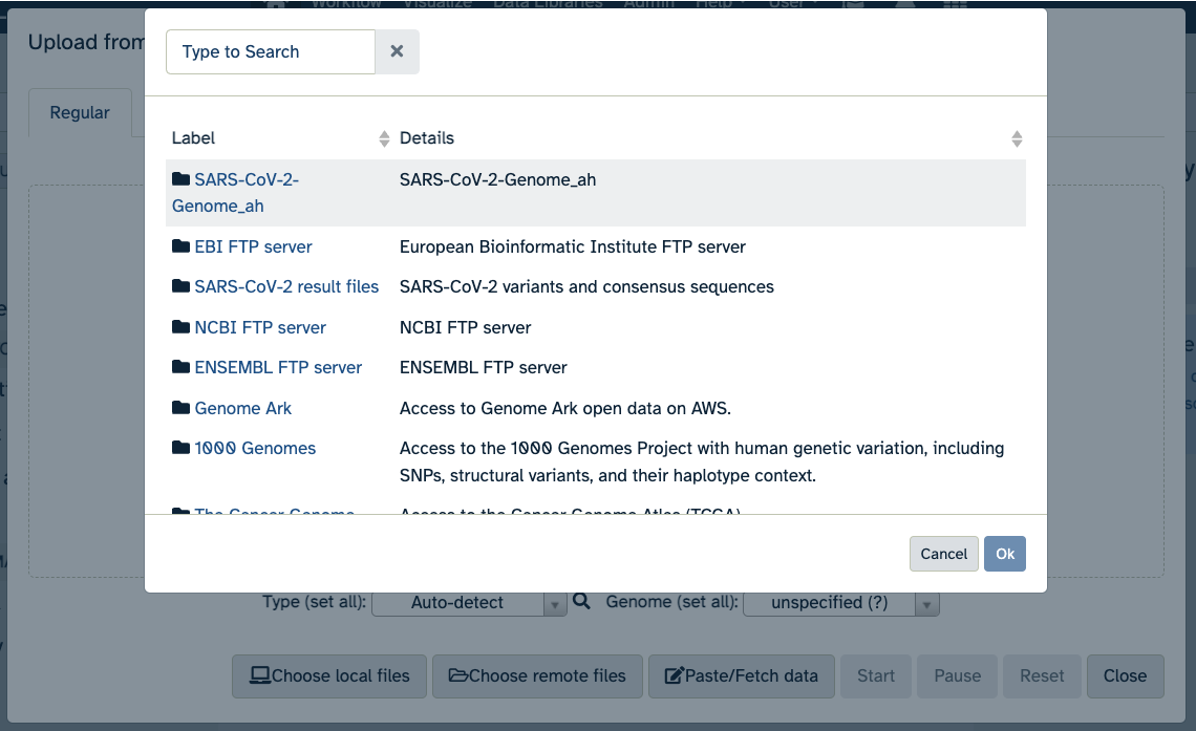
Task: Click the Pause button
Action: (x=957, y=676)
